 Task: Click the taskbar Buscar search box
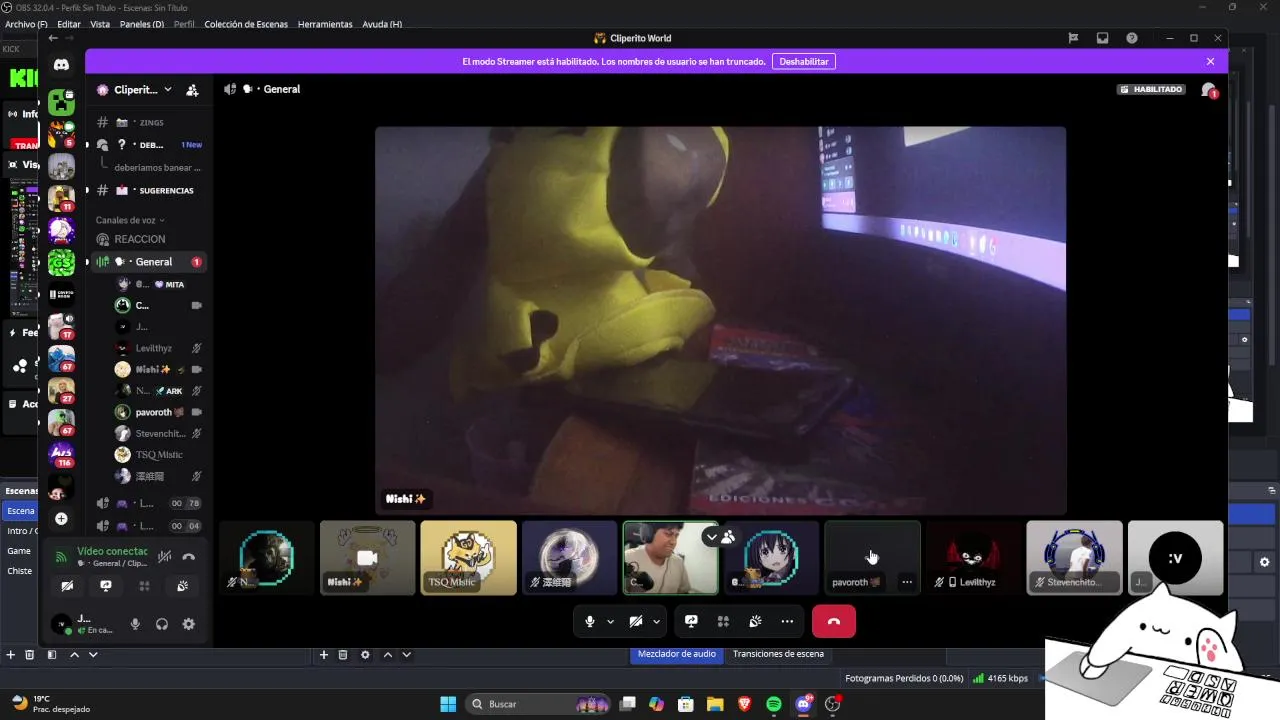pyautogui.click(x=540, y=704)
